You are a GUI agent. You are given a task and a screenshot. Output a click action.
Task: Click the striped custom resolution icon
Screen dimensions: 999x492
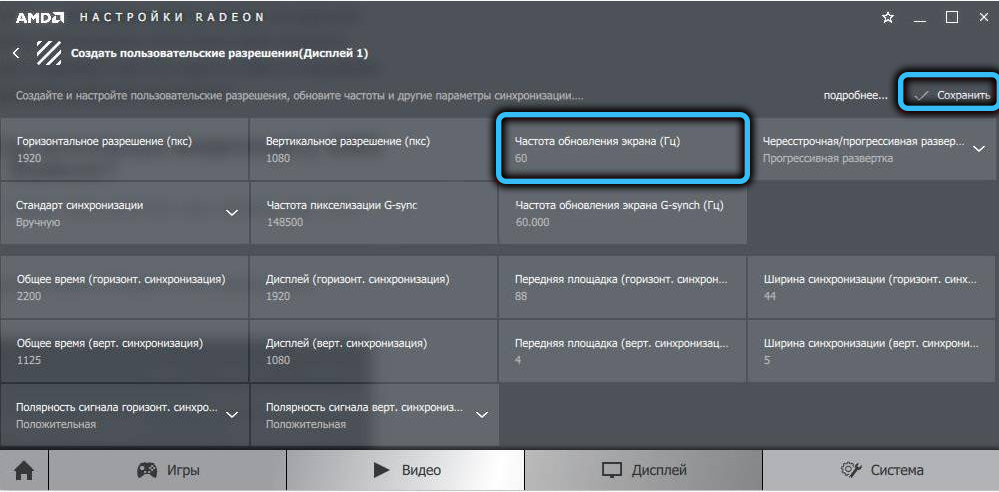pos(49,53)
